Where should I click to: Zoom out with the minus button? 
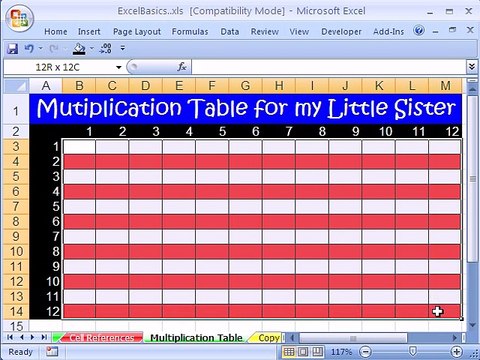[366, 352]
